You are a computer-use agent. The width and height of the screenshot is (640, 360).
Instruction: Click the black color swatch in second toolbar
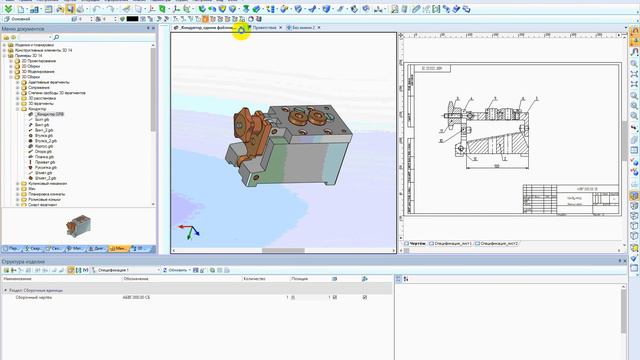point(132,19)
